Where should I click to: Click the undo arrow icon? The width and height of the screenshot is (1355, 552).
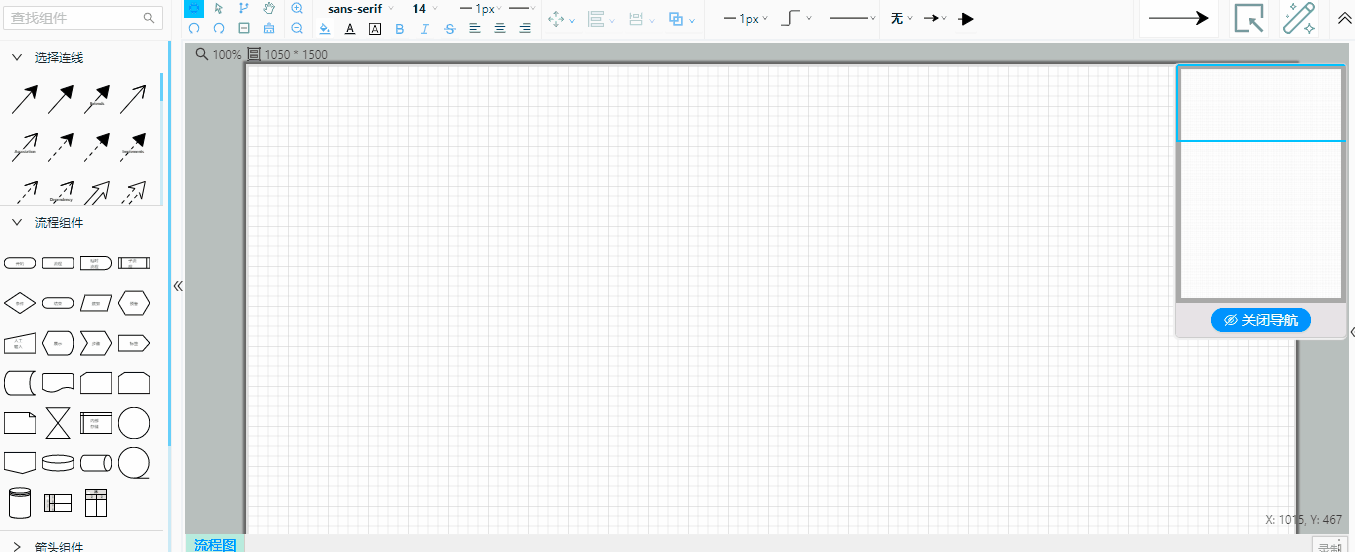point(194,29)
